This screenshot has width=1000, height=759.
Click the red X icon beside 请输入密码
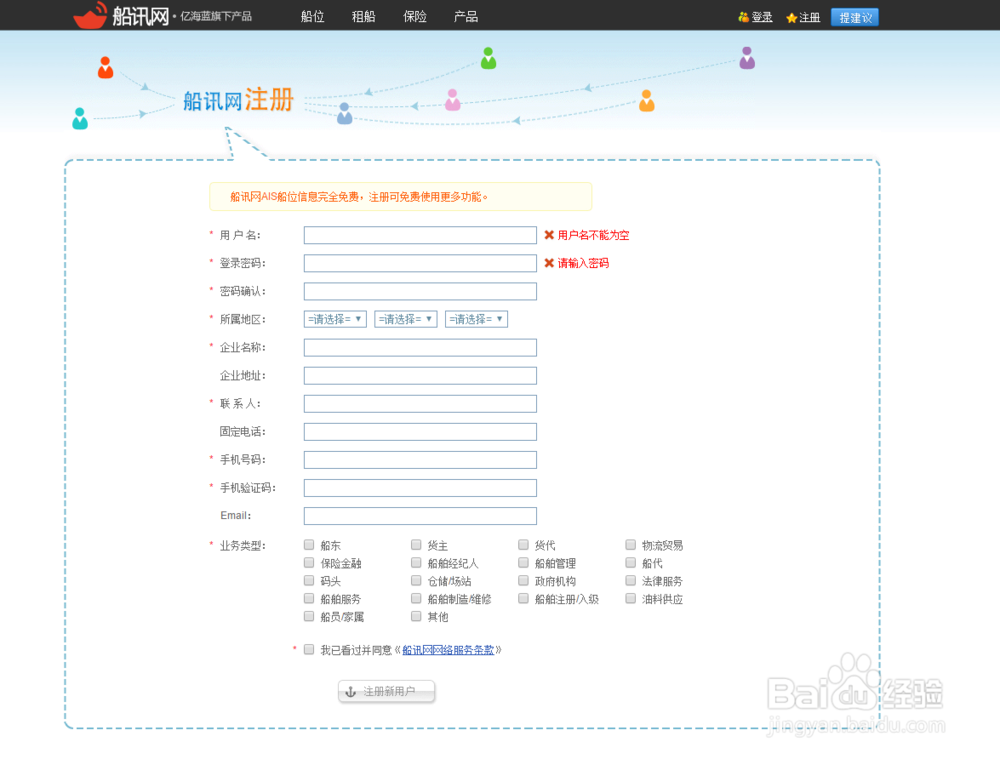[548, 263]
